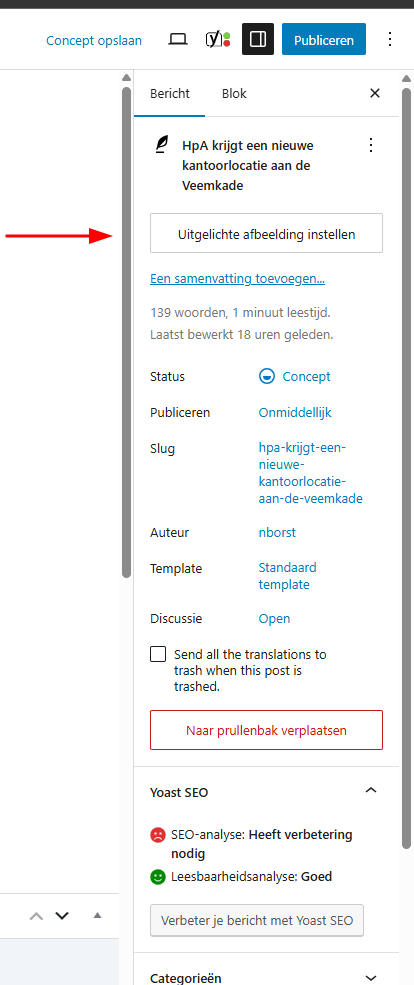Click 'Een samenvatting toevoegen...' link
Screen dimensions: 414x985
click(237, 278)
